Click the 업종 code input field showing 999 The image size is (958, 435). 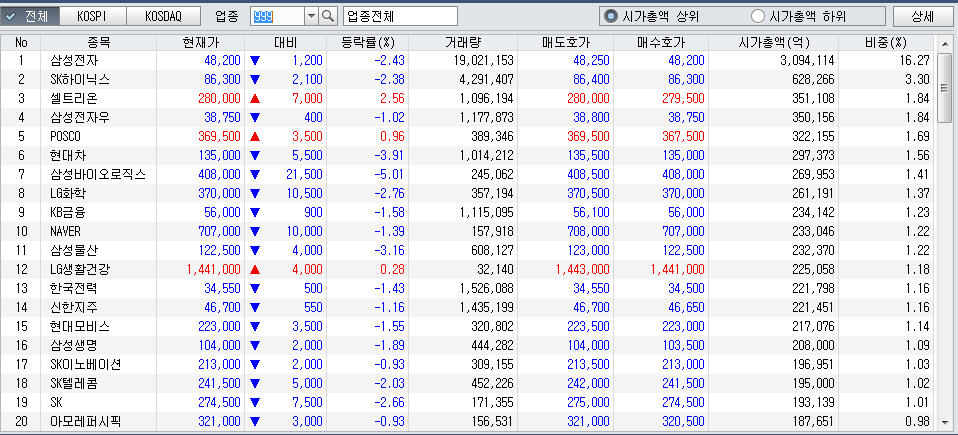coord(275,17)
